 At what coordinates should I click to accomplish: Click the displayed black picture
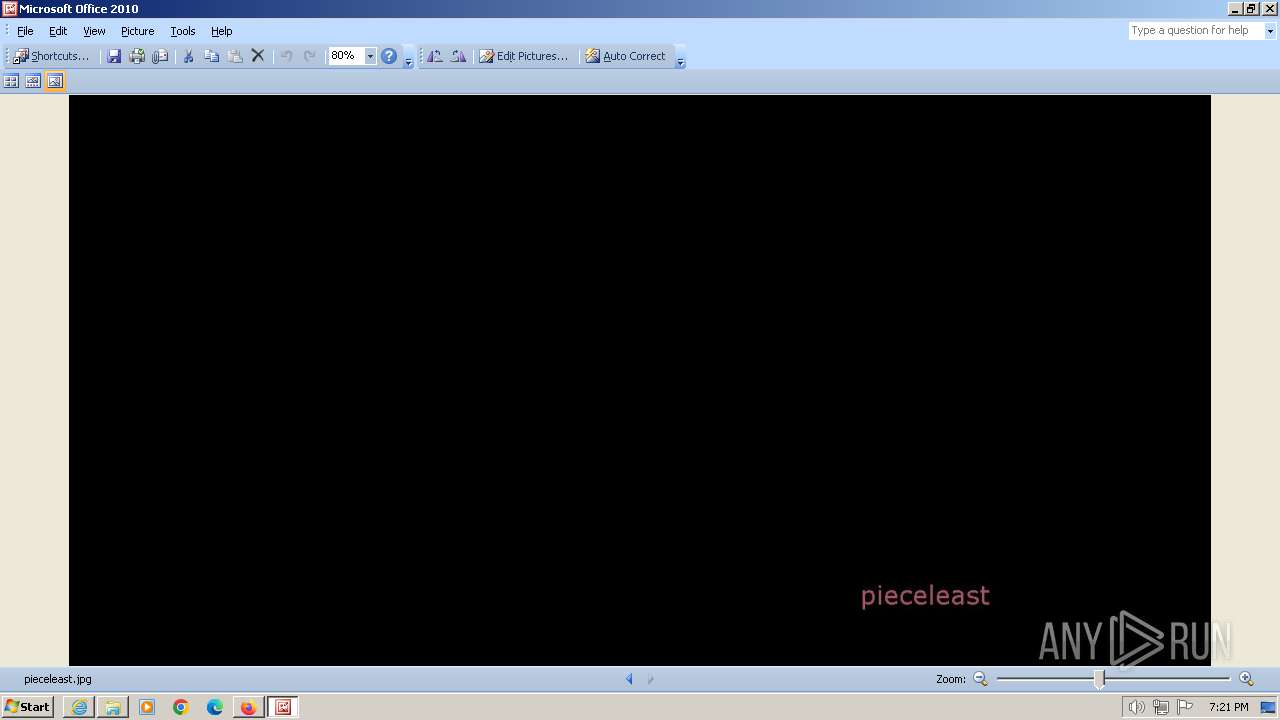click(x=640, y=380)
